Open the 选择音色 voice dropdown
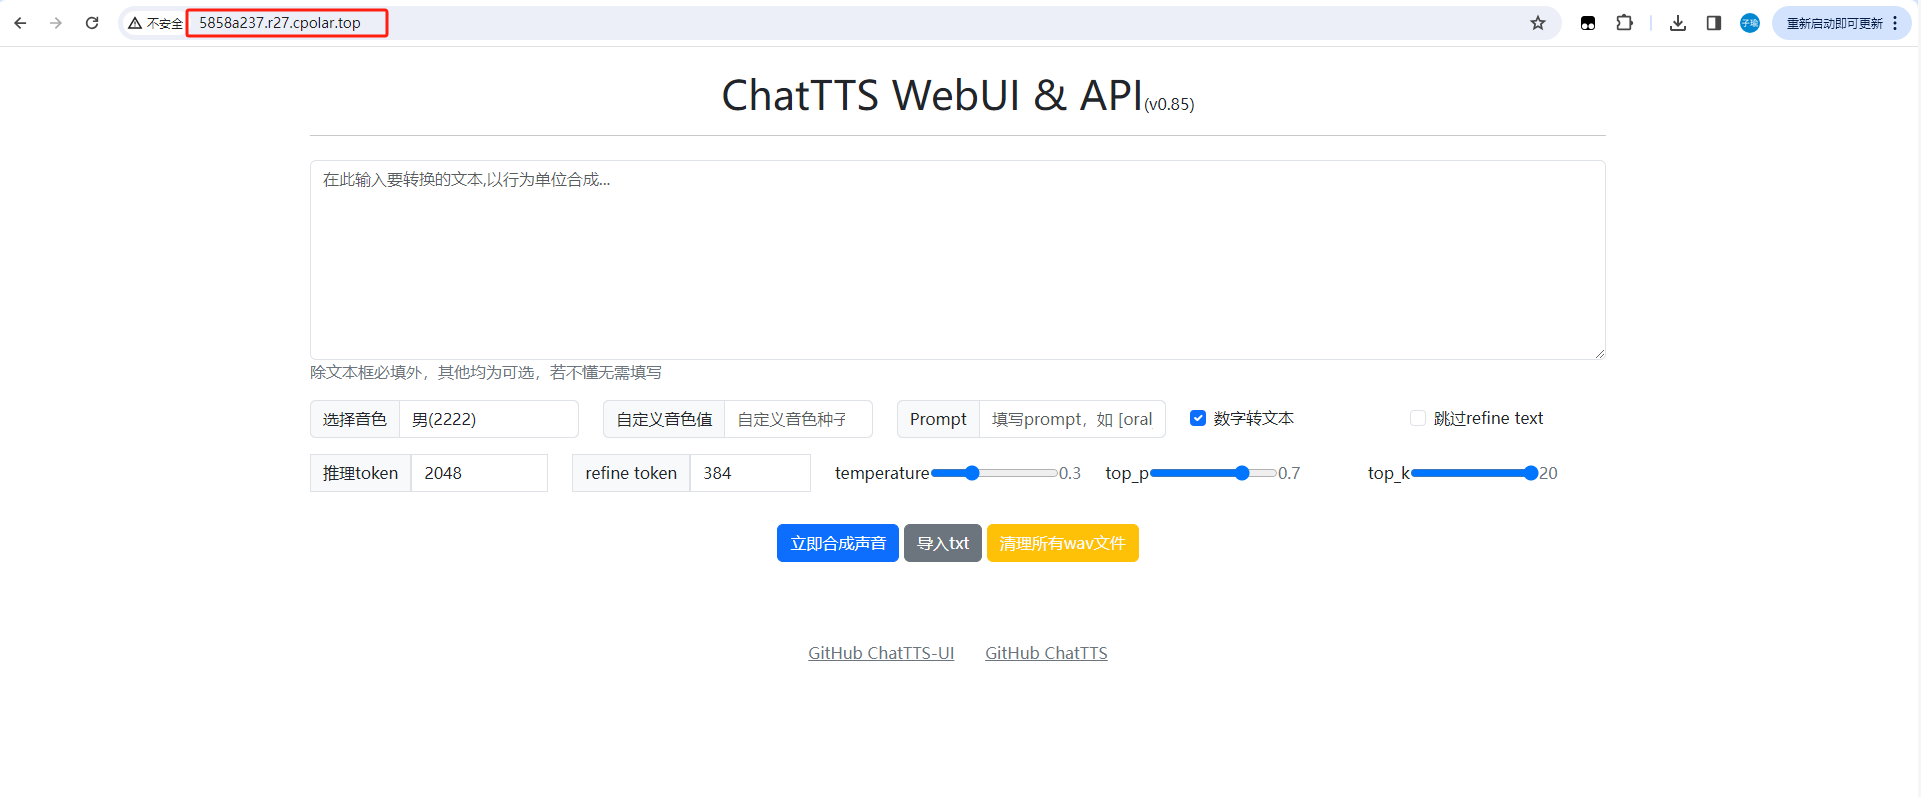This screenshot has height=797, width=1921. coord(488,419)
